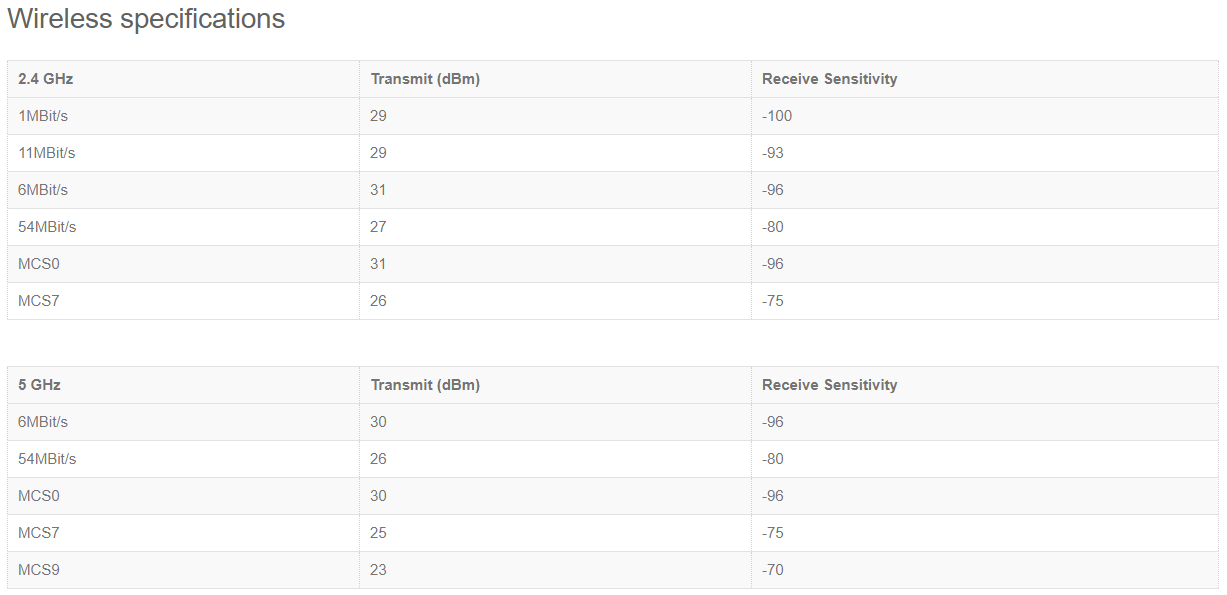Click Receive Sensitivity header in 2.4 GHz table
Viewport: 1227px width, 595px height.
(x=829, y=79)
